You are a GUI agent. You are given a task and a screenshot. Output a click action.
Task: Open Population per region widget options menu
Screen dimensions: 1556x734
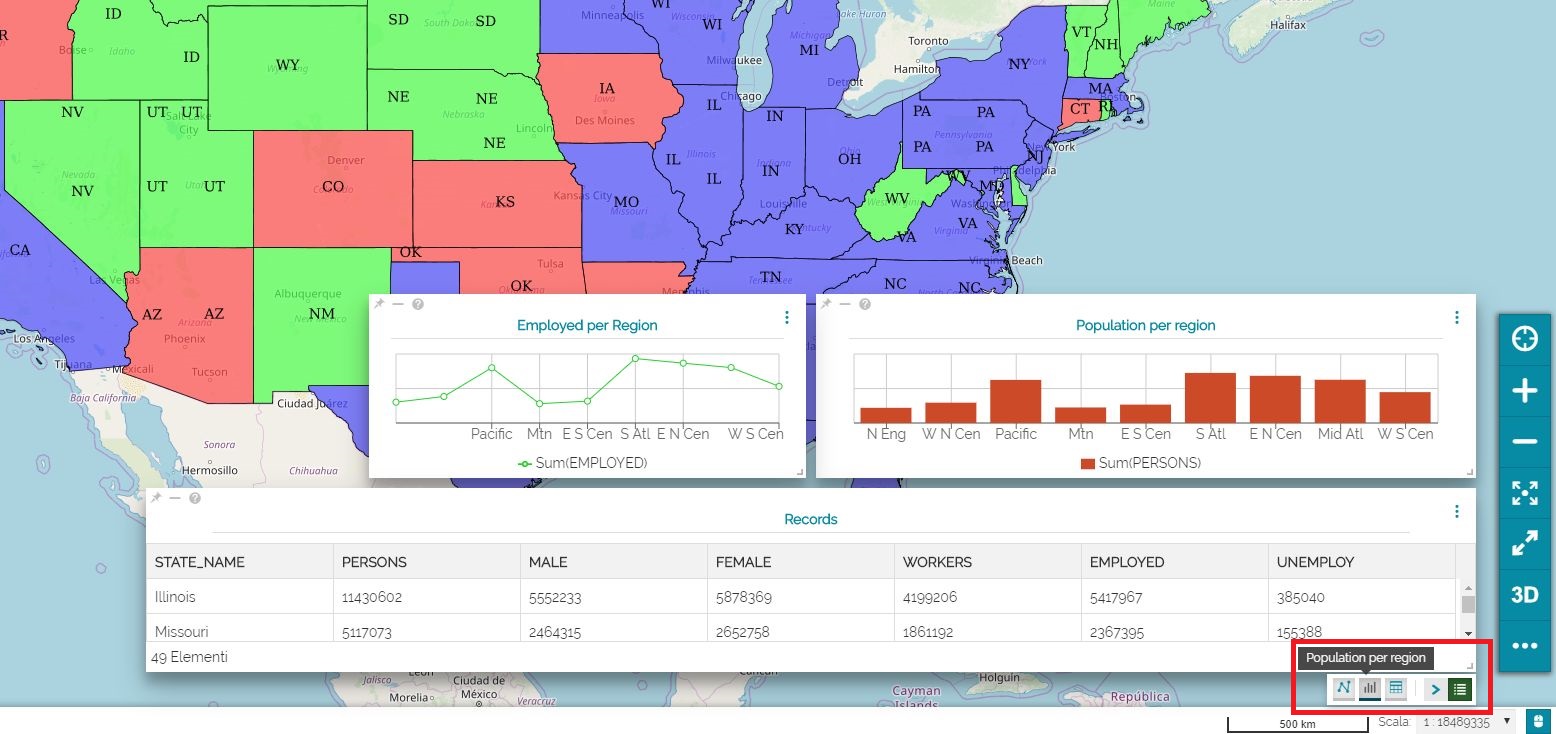tap(1457, 318)
